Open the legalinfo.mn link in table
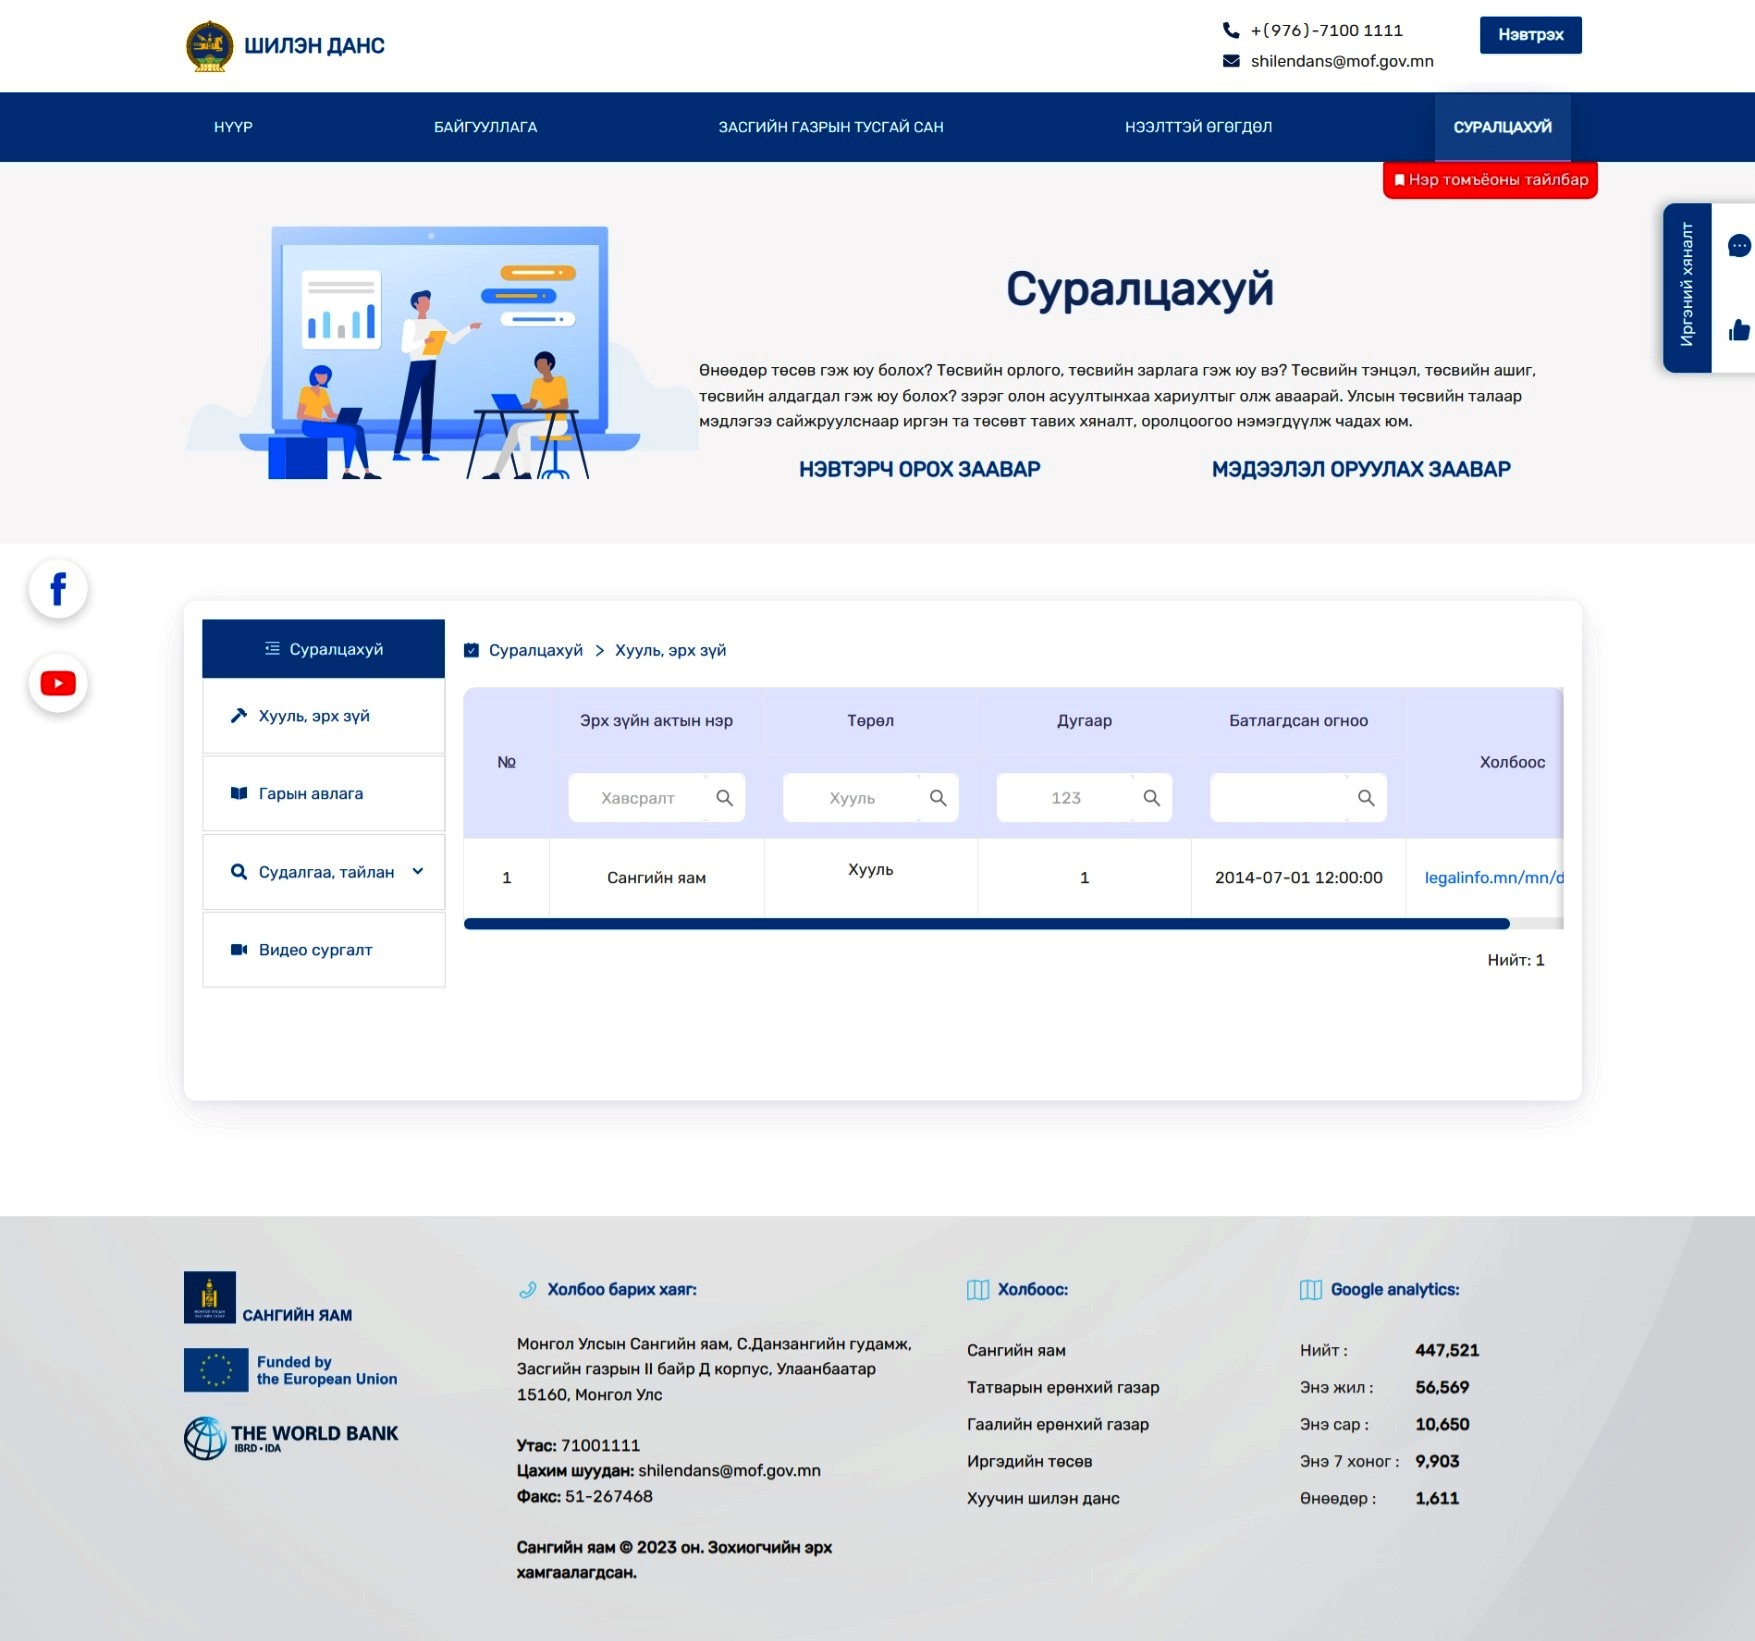Image resolution: width=1755 pixels, height=1641 pixels. (x=1492, y=878)
